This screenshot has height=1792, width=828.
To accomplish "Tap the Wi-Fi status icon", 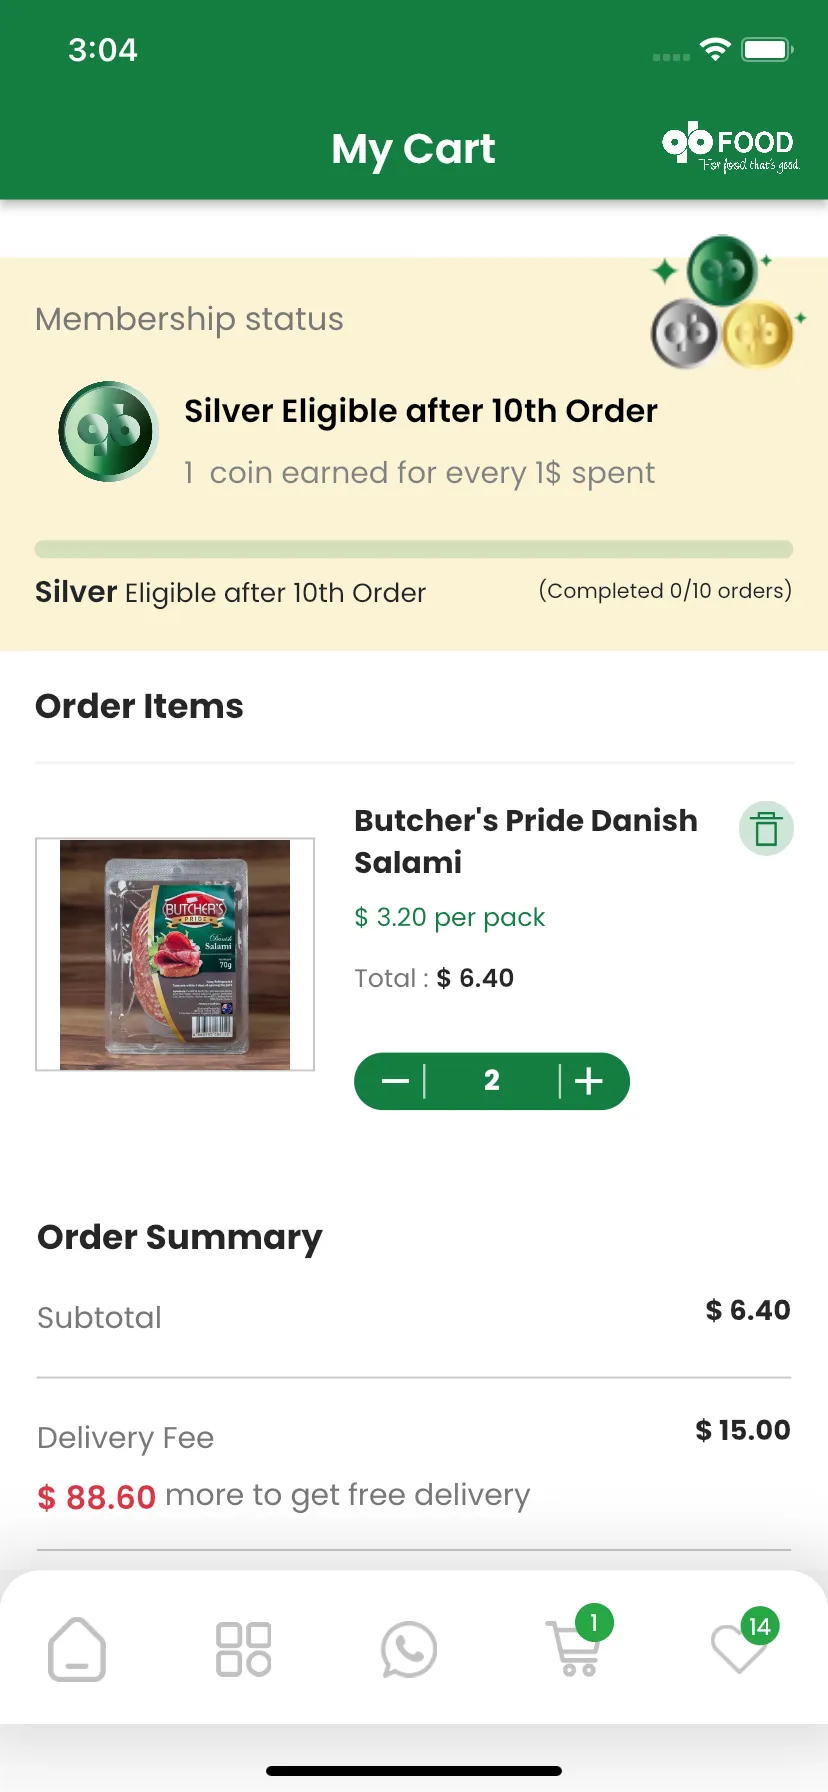I will pyautogui.click(x=715, y=49).
